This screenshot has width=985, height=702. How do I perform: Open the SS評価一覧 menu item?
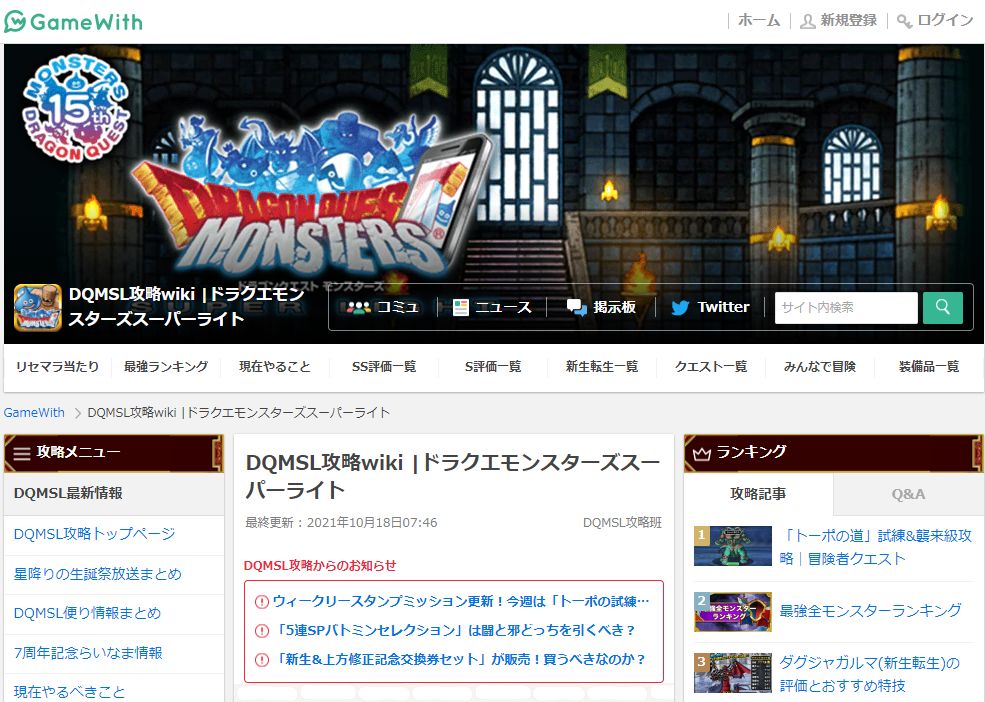pyautogui.click(x=384, y=366)
